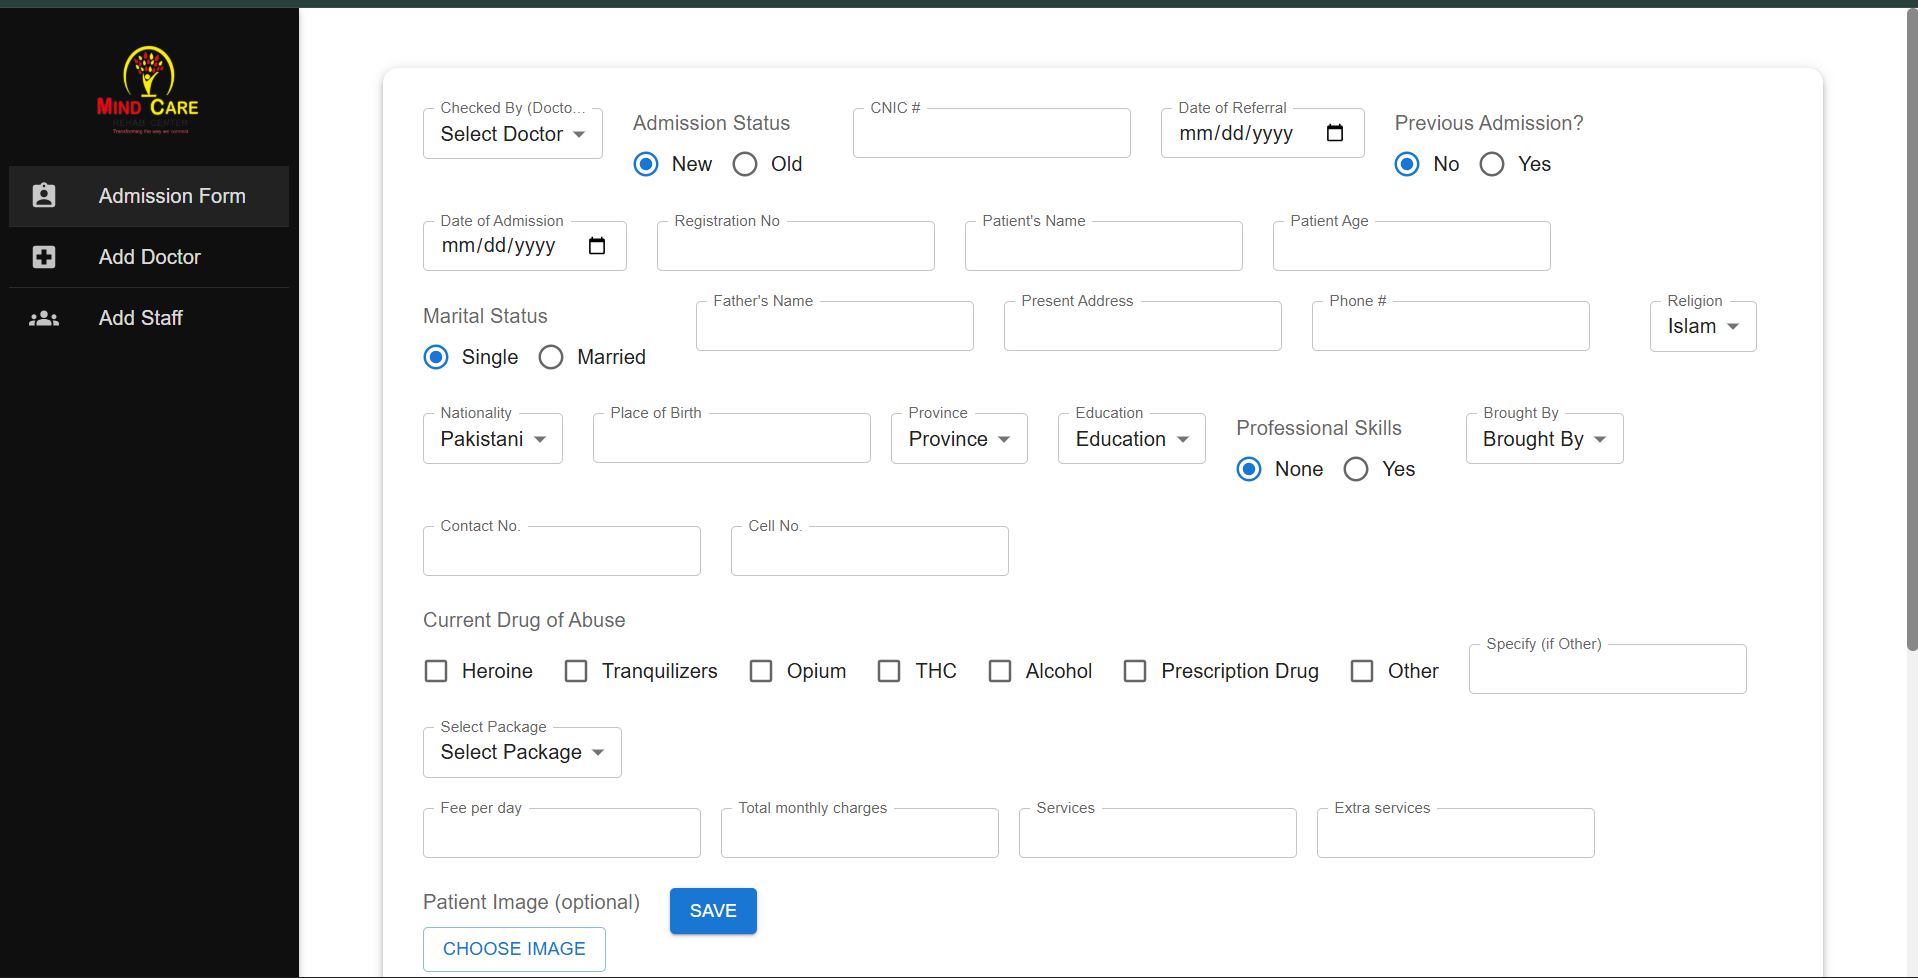This screenshot has height=978, width=1918.
Task: Expand the Brought By dropdown
Action: pyautogui.click(x=1544, y=439)
